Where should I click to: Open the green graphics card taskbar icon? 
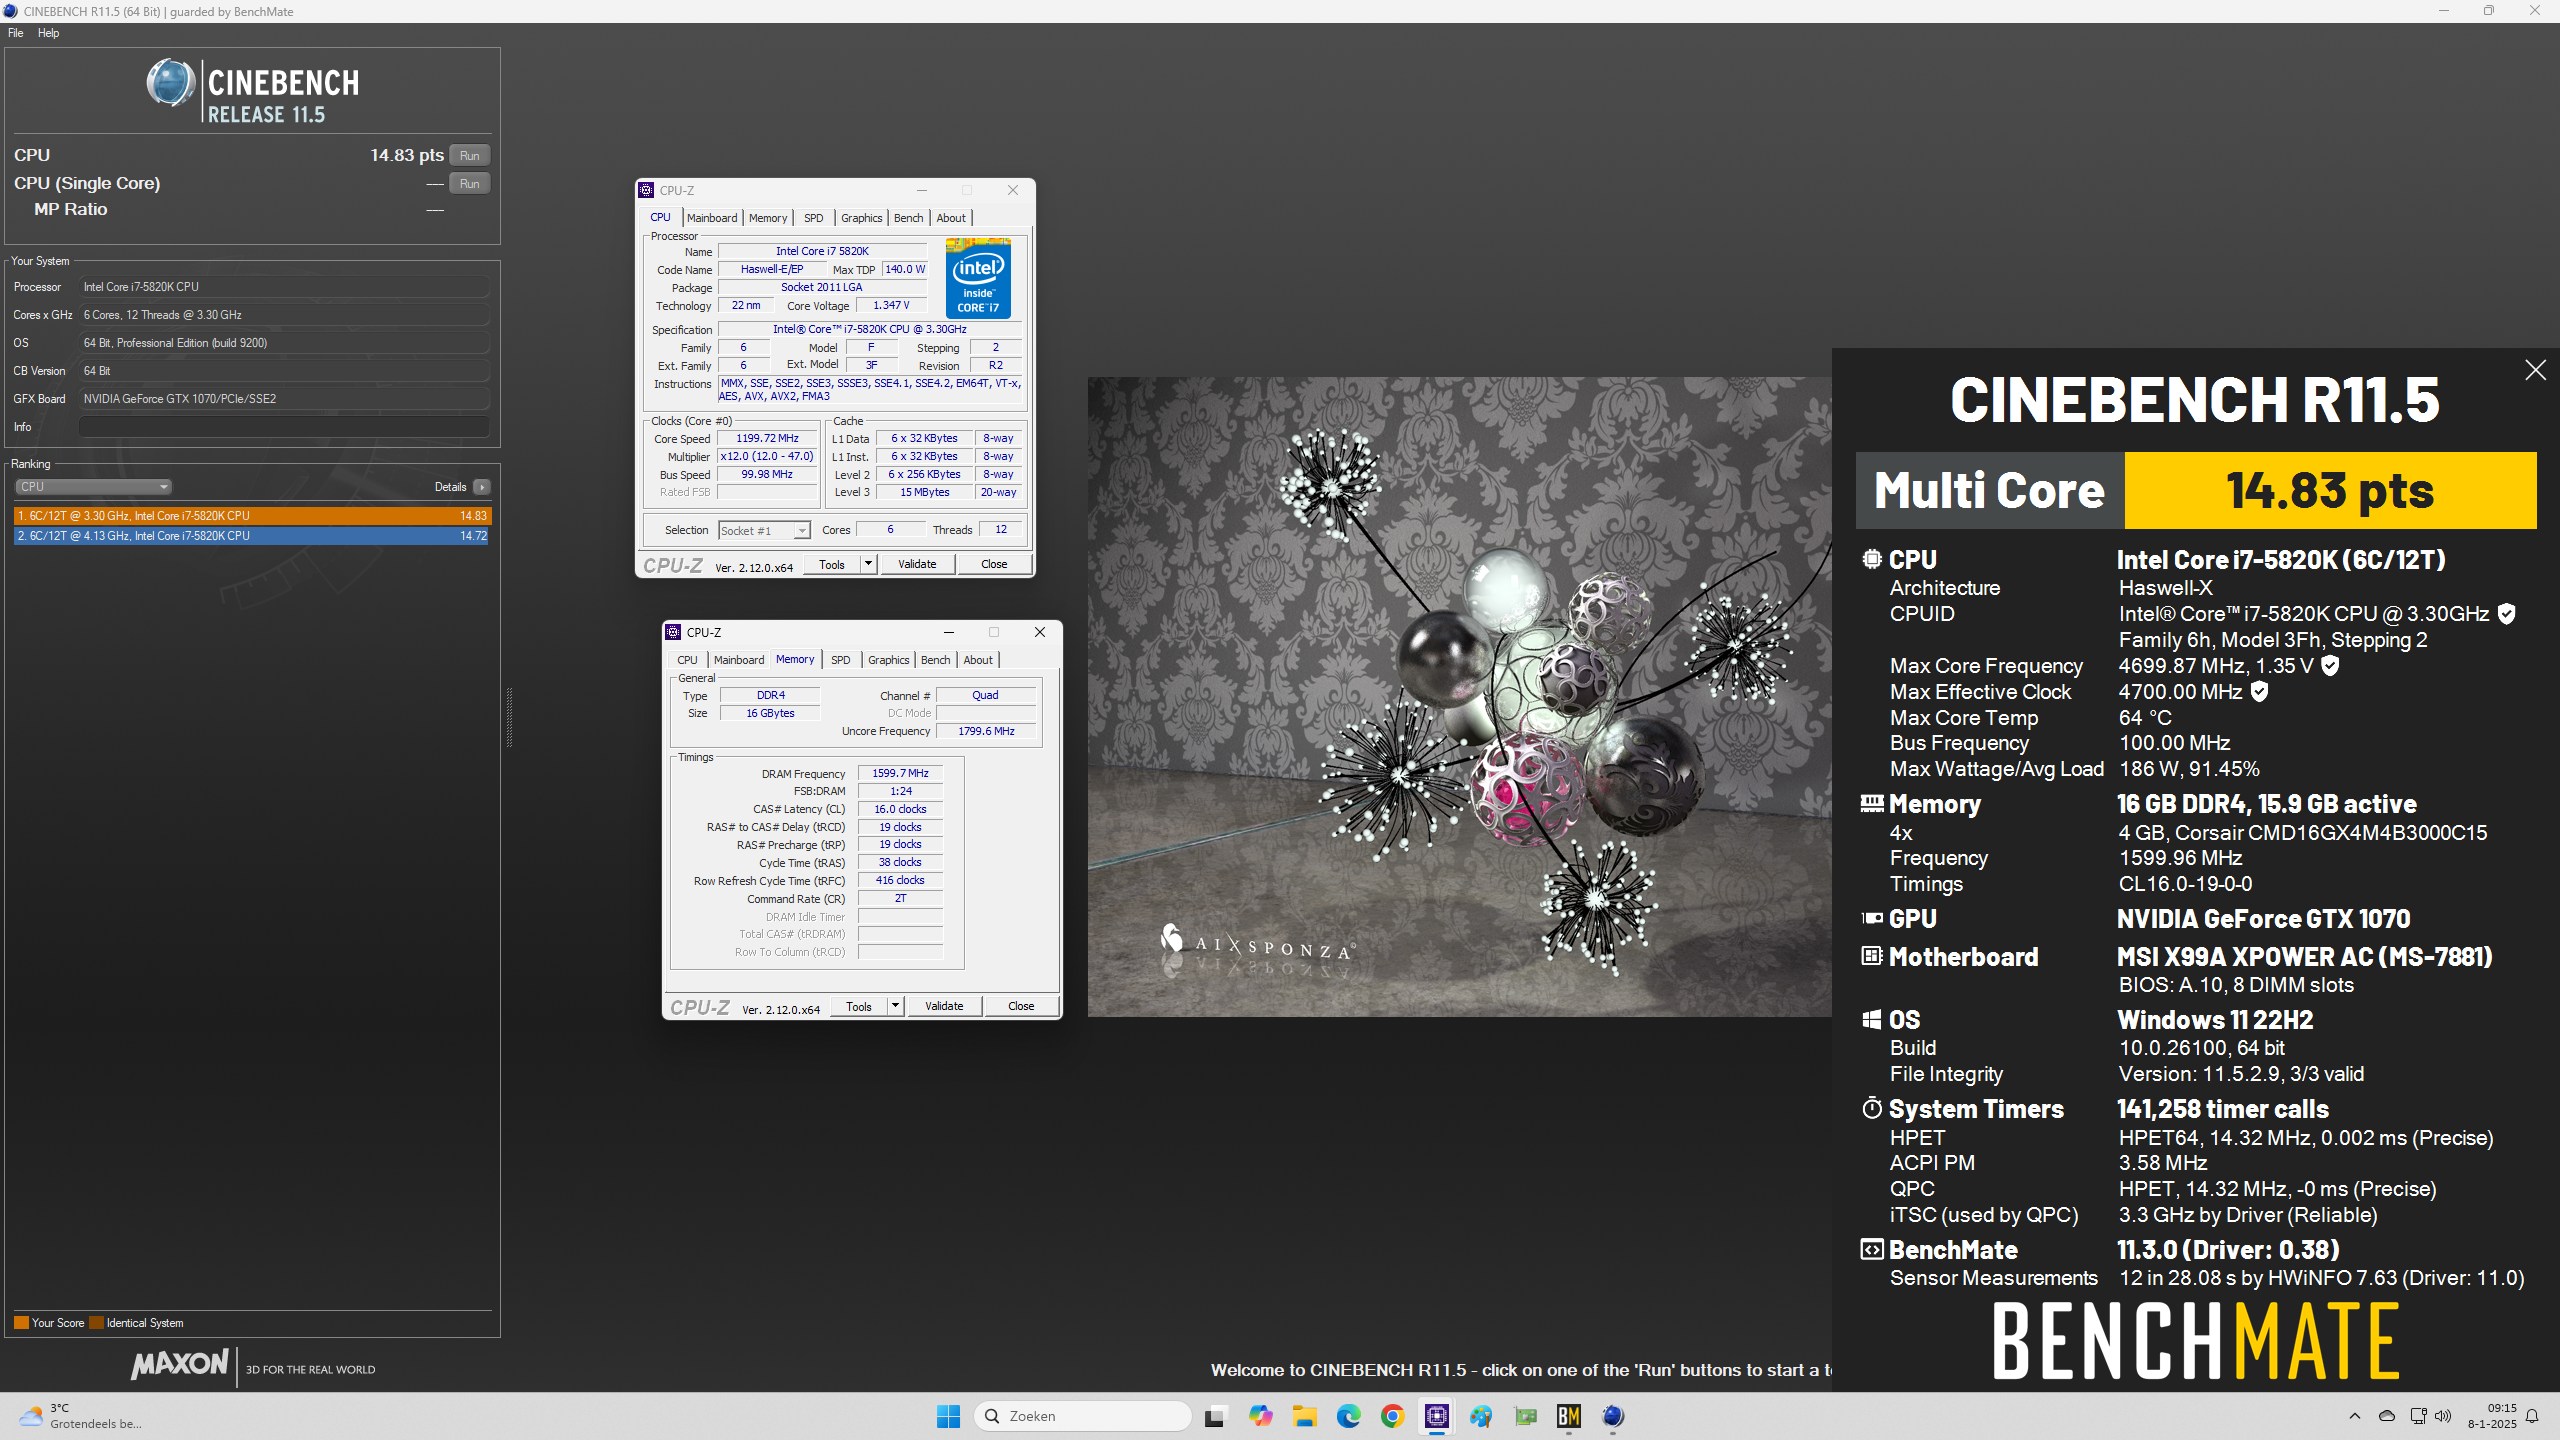[1525, 1416]
